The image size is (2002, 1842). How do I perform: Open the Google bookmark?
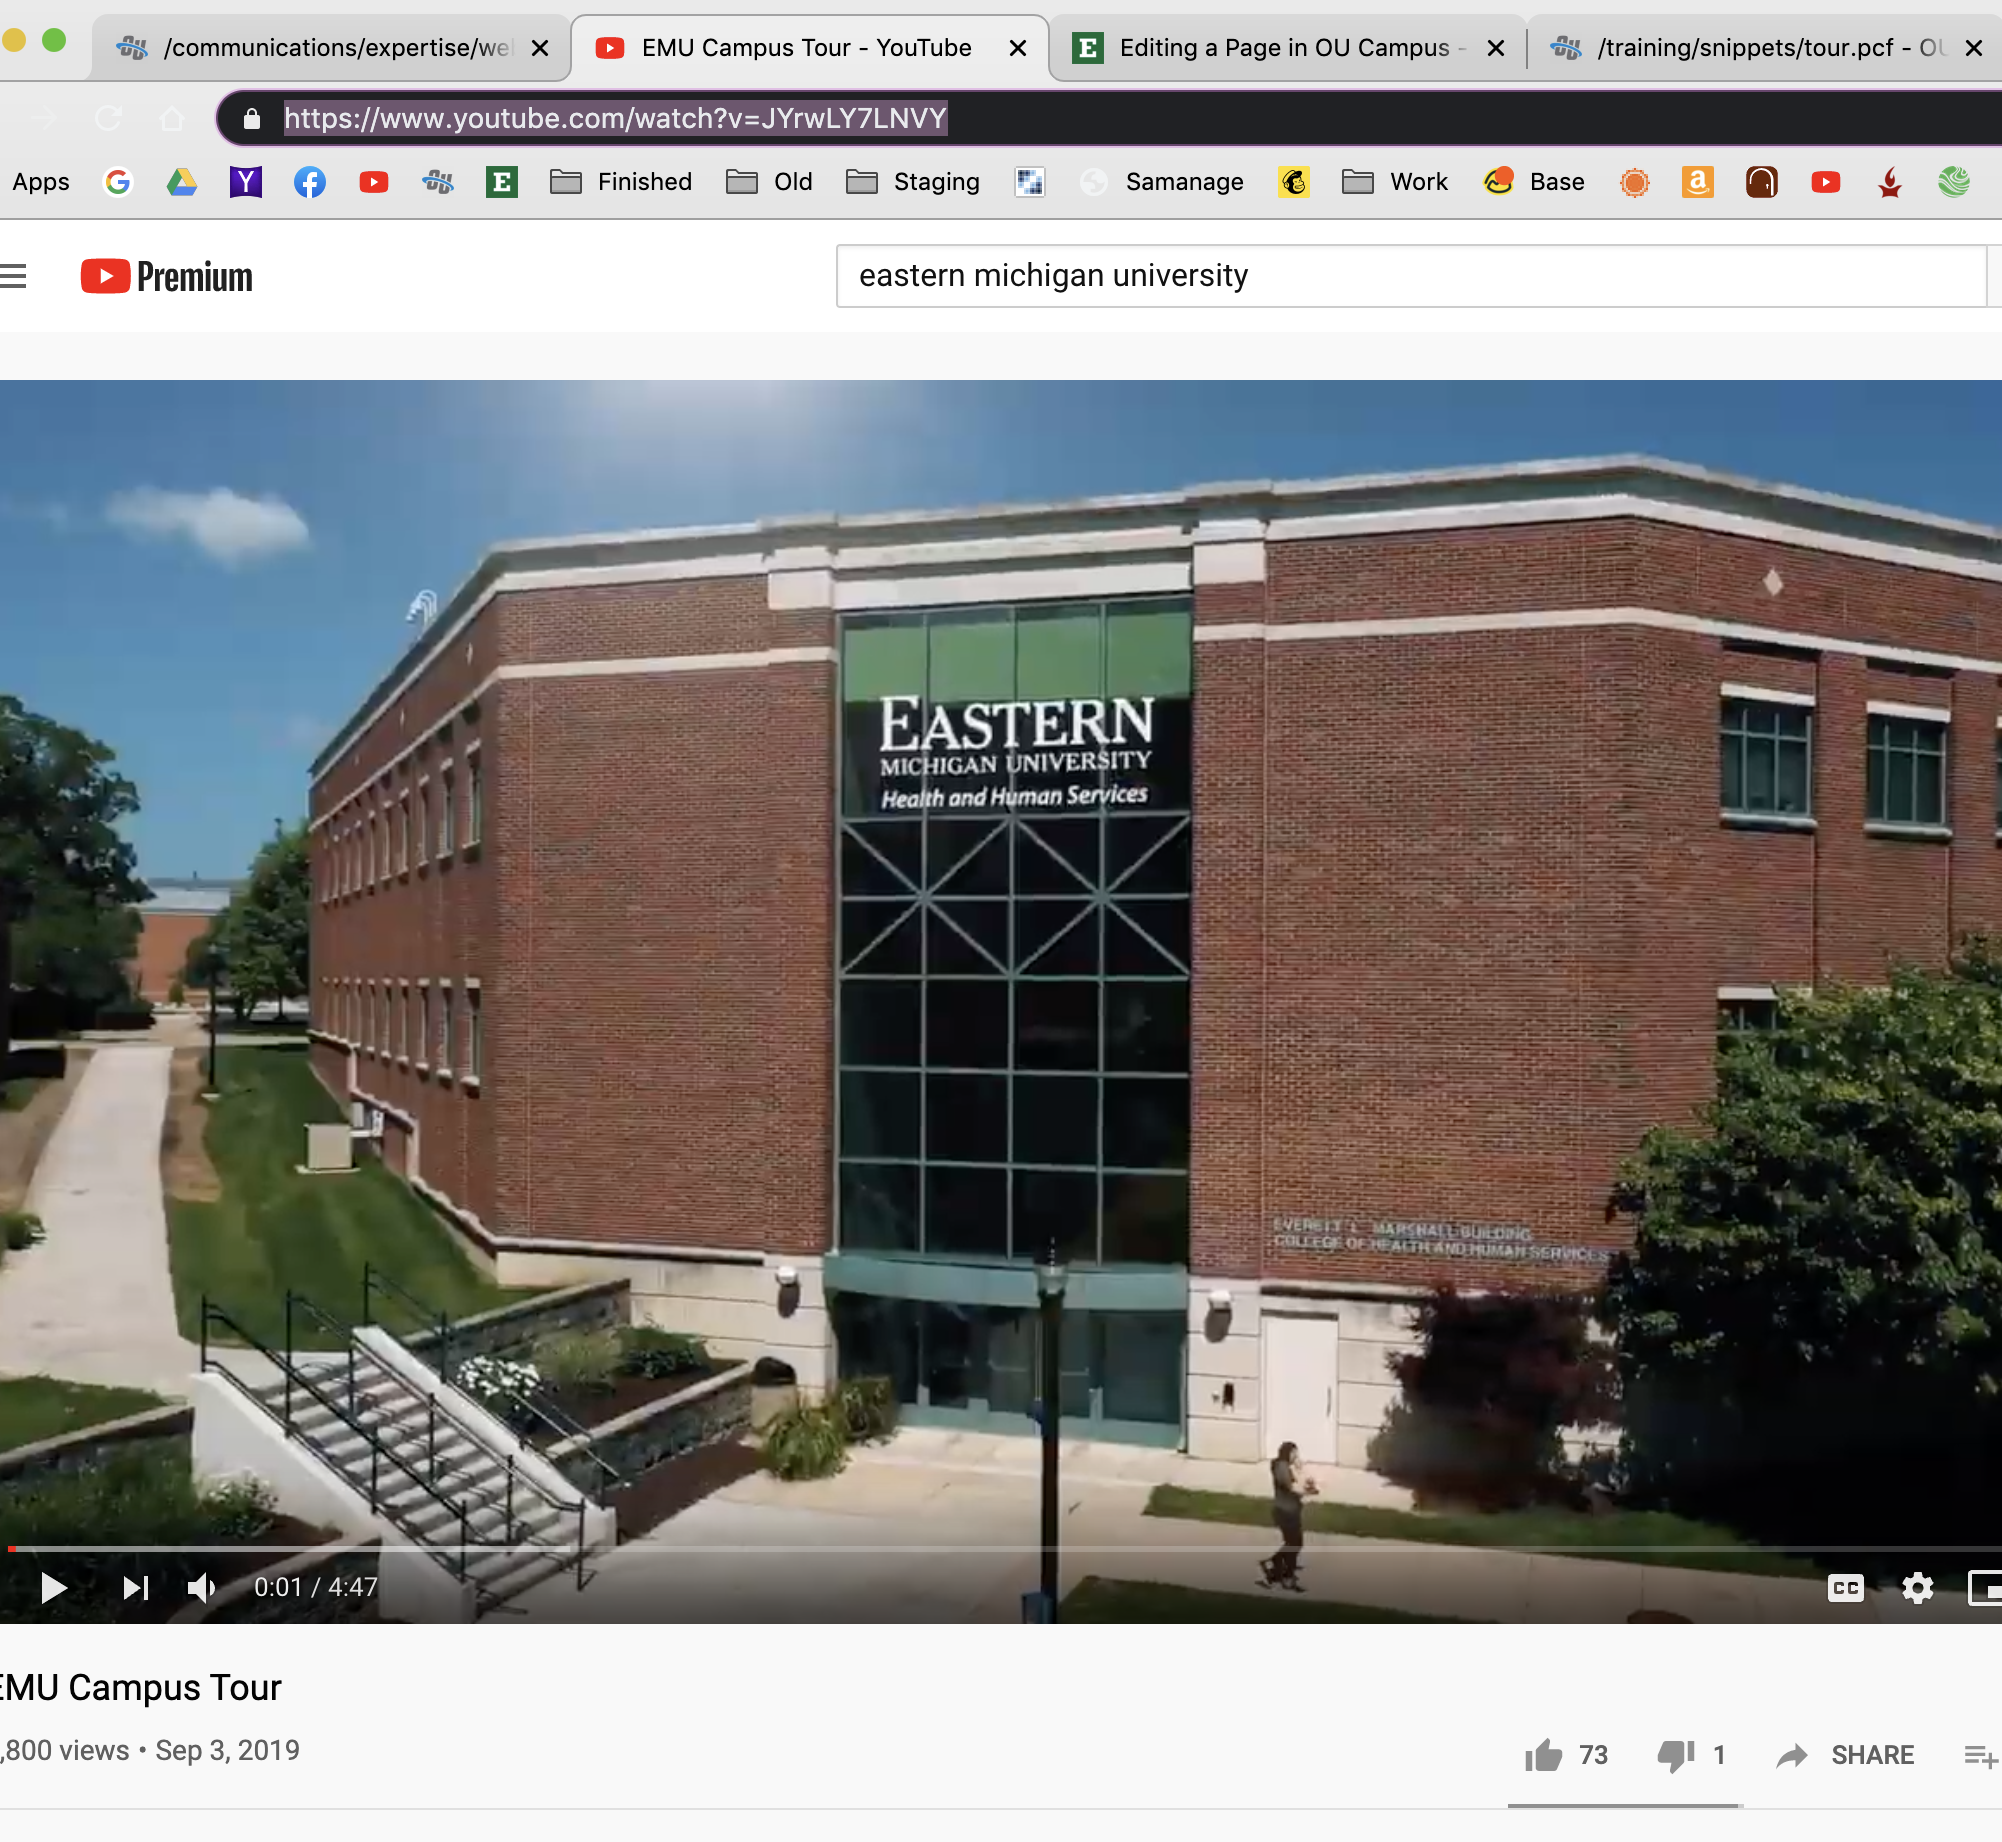[118, 182]
